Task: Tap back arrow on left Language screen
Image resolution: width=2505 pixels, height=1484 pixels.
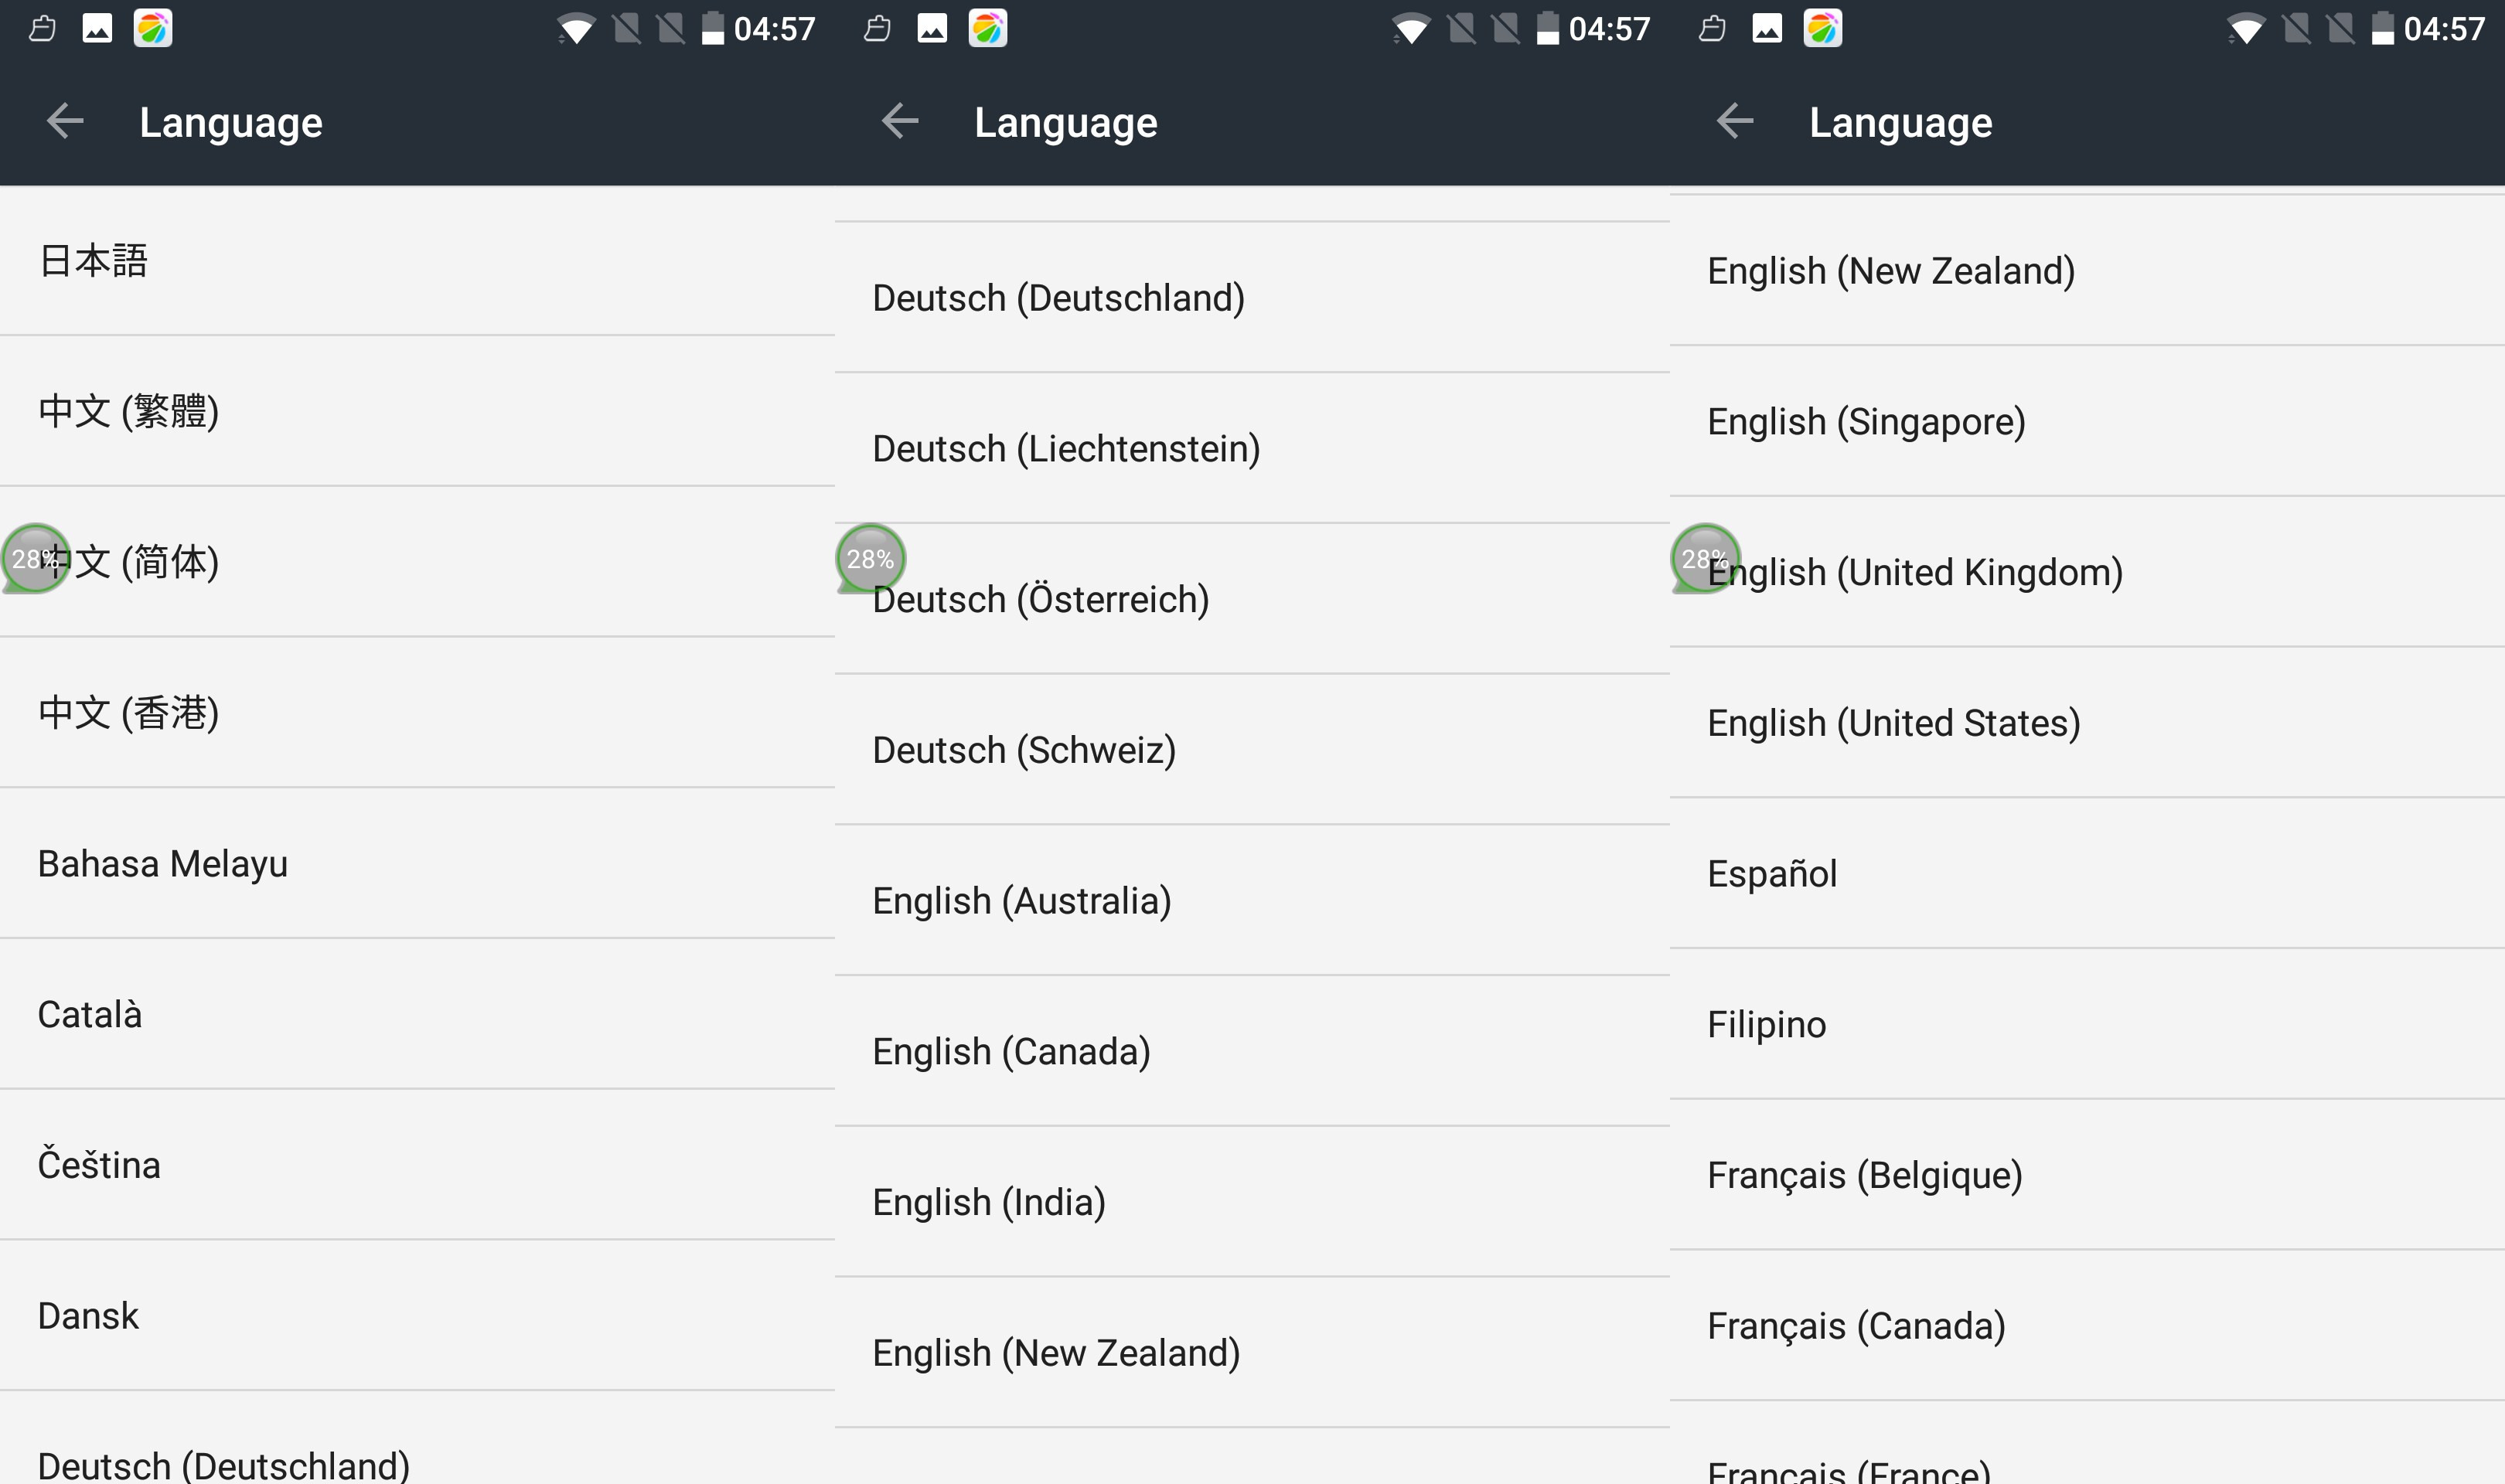Action: (65, 122)
